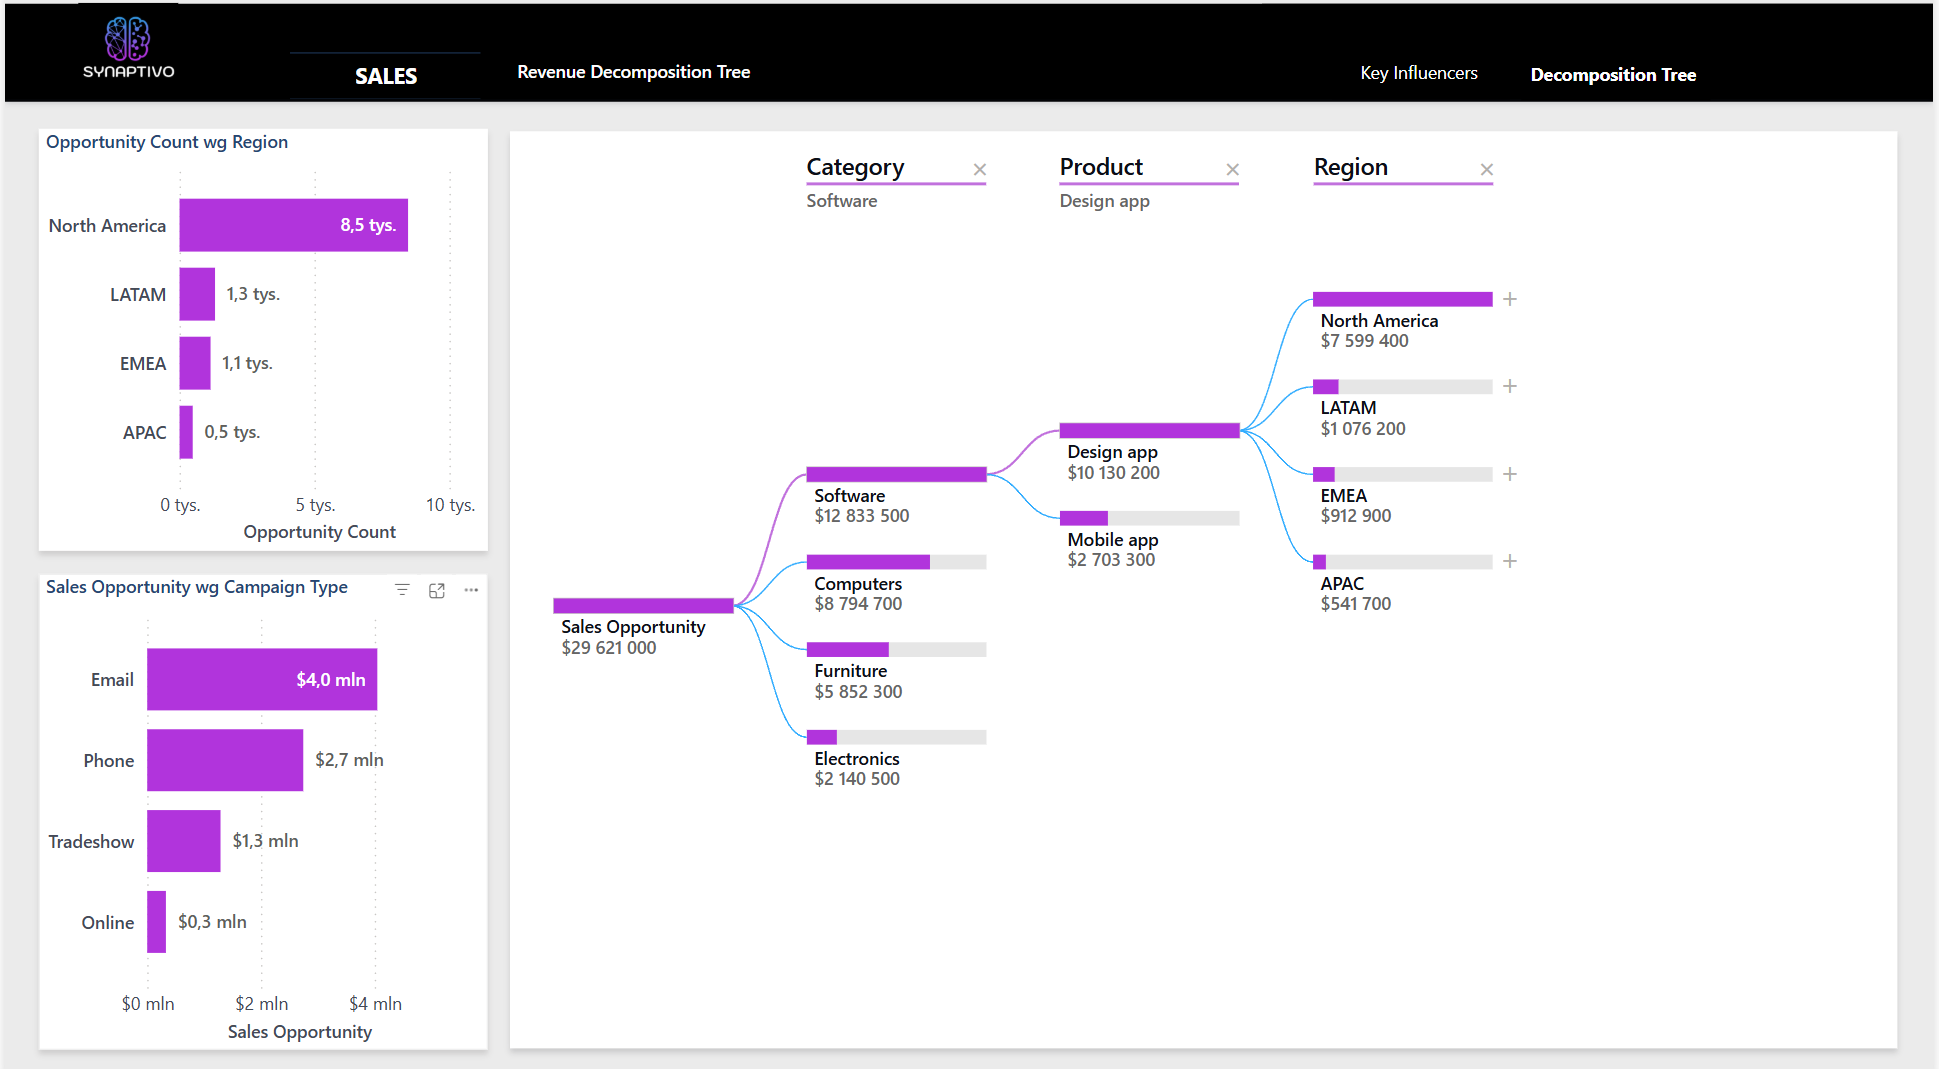1939x1069 pixels.
Task: Remove the Region level with its X
Action: pos(1487,169)
